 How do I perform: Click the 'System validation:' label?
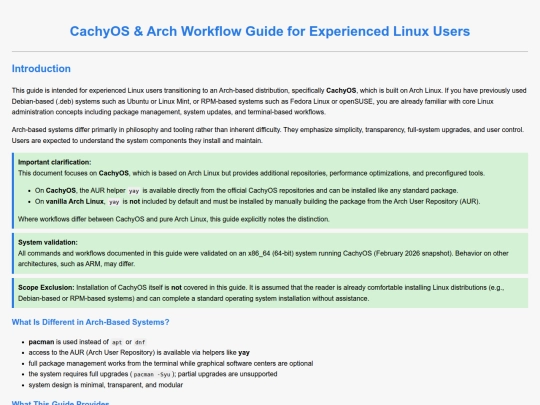click(48, 242)
